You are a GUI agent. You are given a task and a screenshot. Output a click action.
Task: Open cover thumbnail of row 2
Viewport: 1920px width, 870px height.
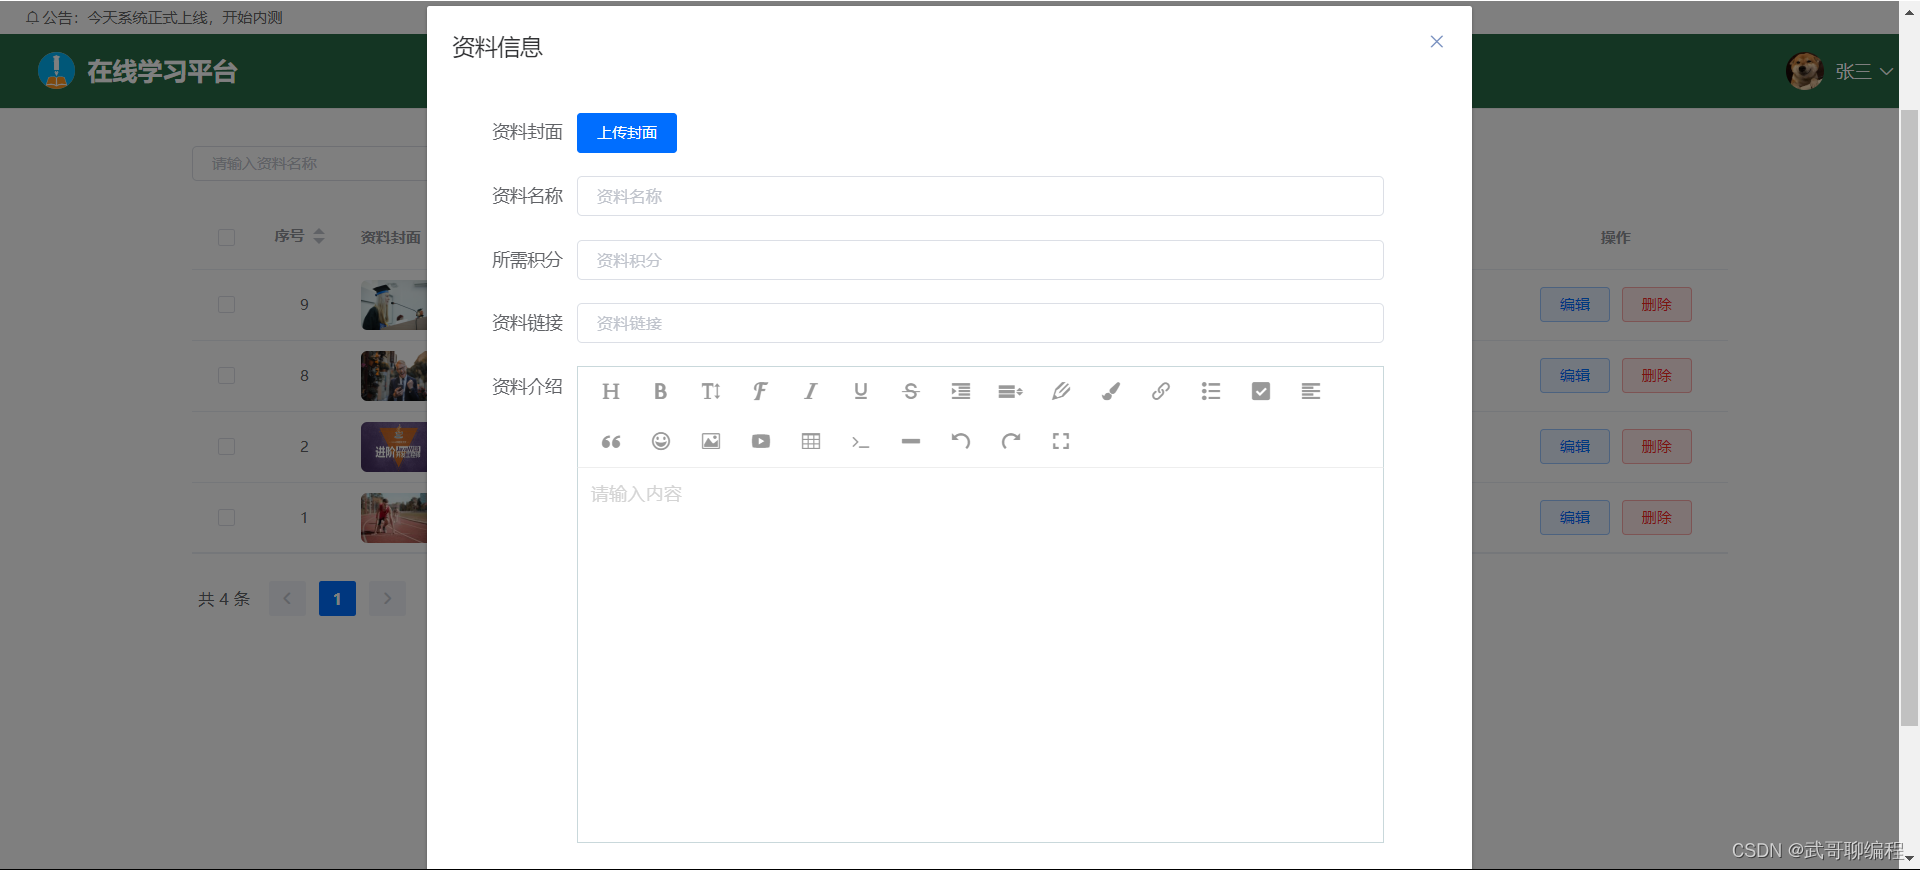click(394, 447)
